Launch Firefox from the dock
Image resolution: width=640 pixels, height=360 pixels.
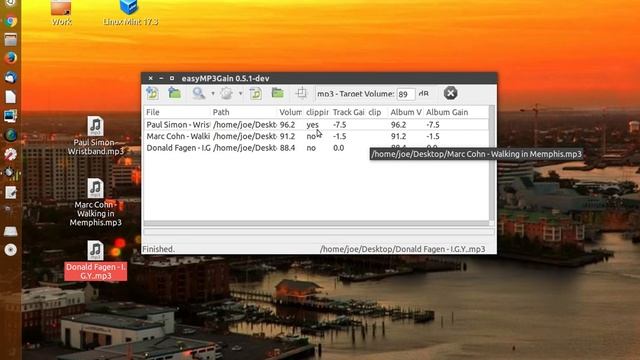pos(11,58)
